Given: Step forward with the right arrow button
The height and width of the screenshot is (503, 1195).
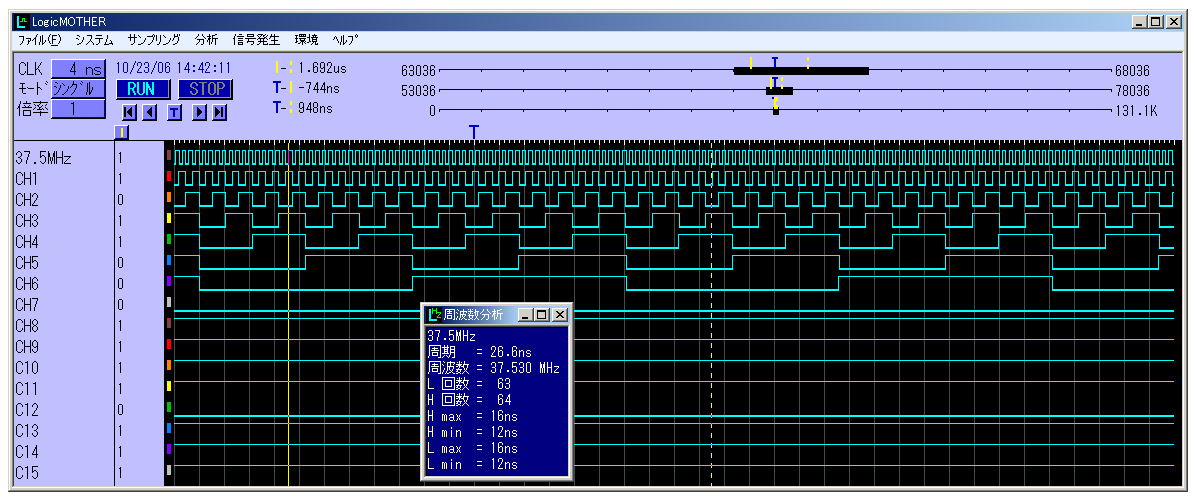Looking at the screenshot, I should point(199,112).
